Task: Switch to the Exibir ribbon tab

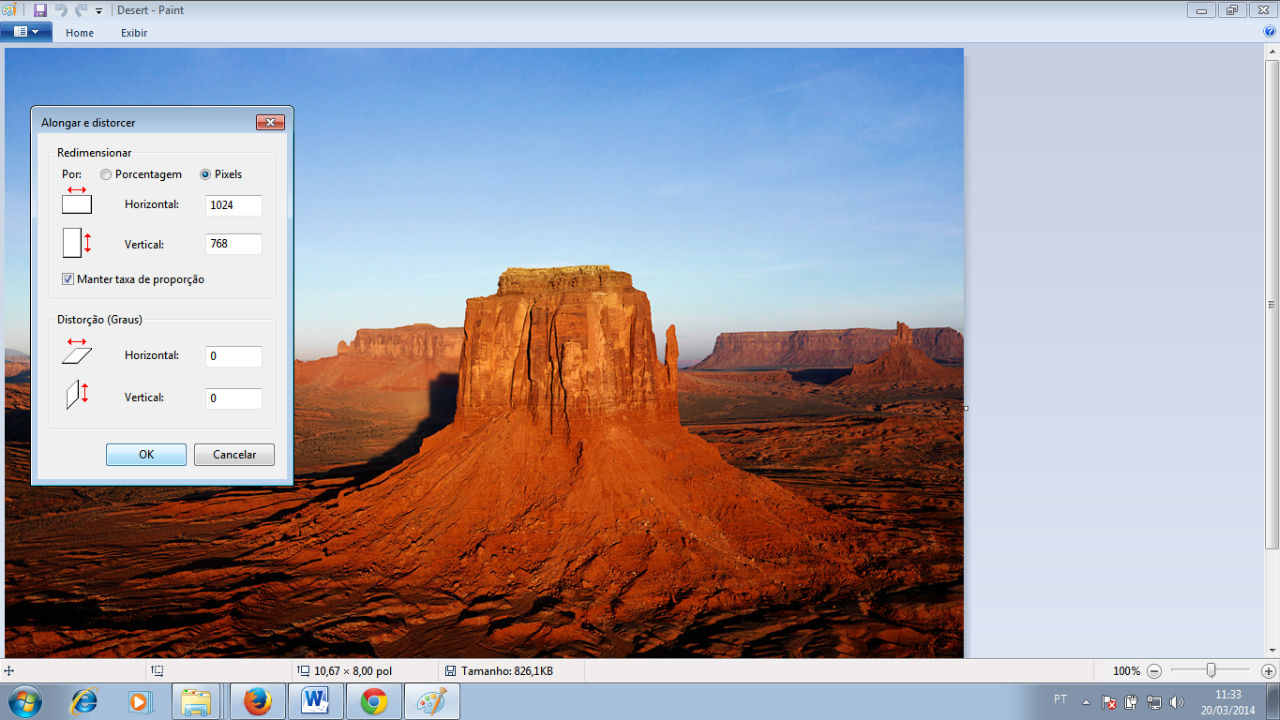Action: (x=134, y=33)
